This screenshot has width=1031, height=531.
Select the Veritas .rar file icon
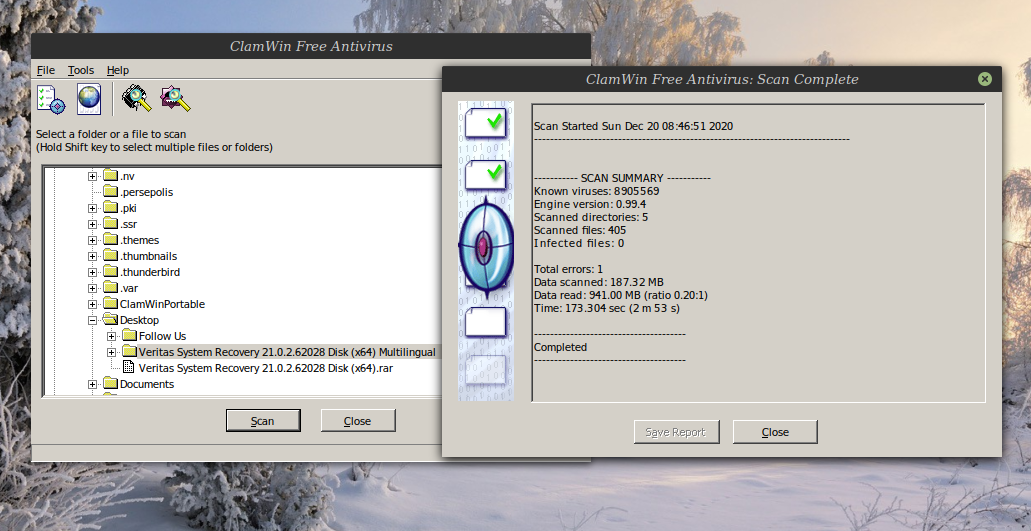pyautogui.click(x=129, y=367)
